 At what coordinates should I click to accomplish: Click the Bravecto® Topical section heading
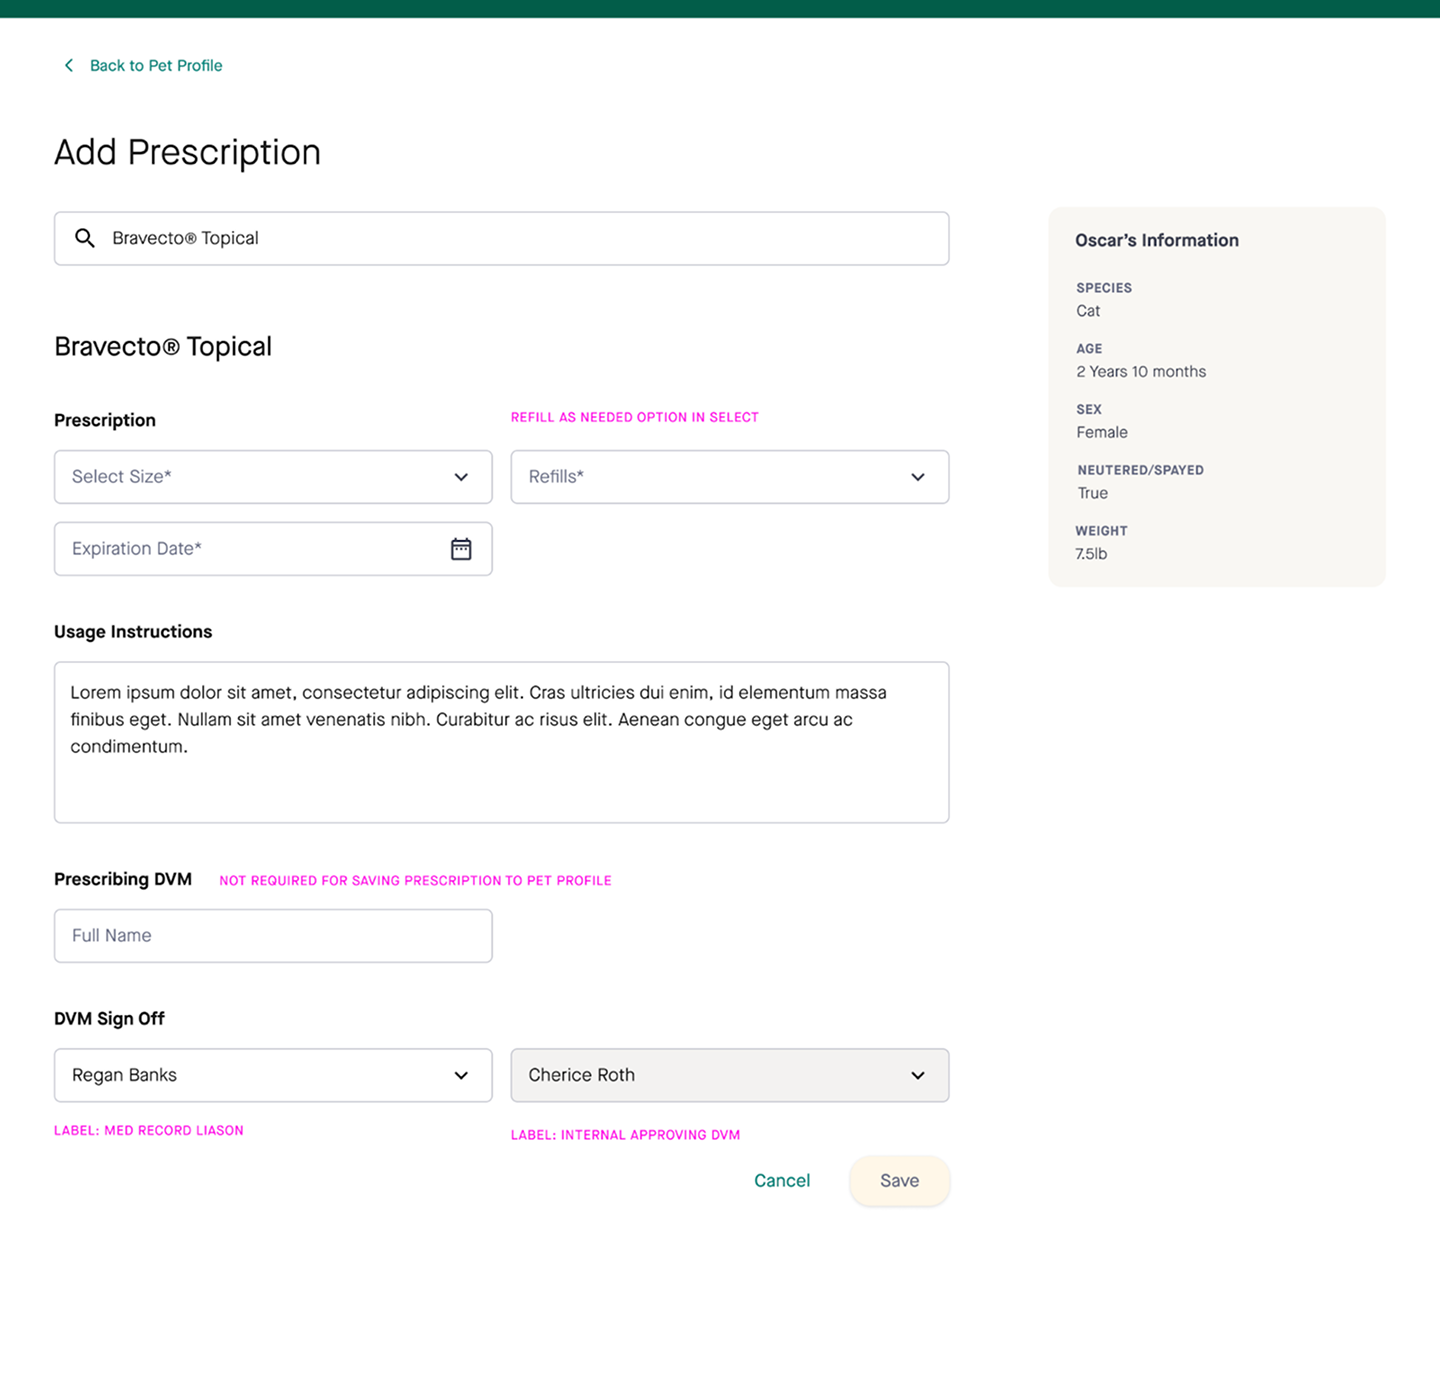tap(163, 346)
